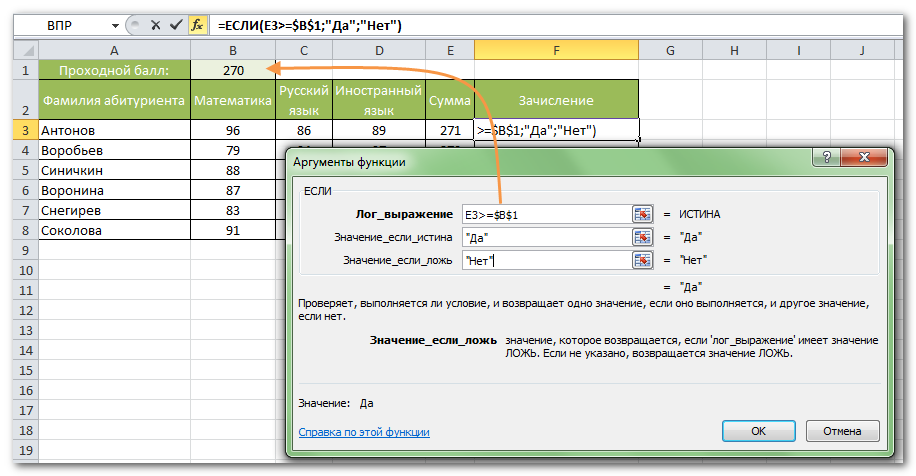Click Воронина's math score 87

233,190
